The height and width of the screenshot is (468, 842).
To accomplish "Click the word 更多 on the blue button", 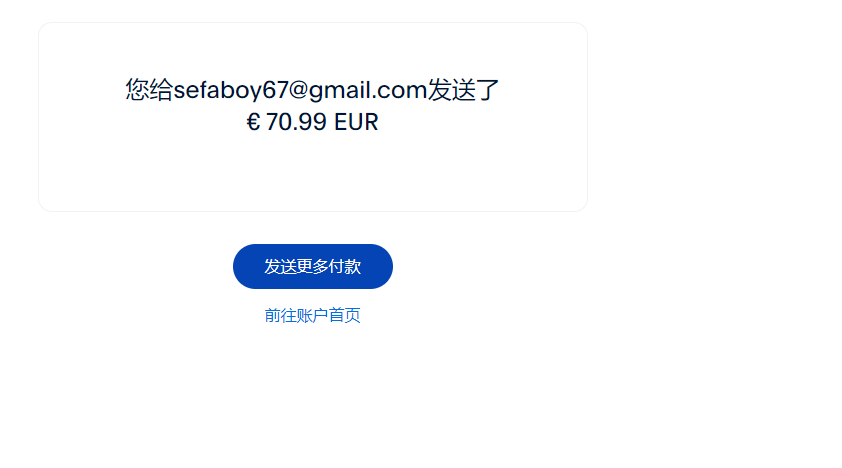I will 313,266.
